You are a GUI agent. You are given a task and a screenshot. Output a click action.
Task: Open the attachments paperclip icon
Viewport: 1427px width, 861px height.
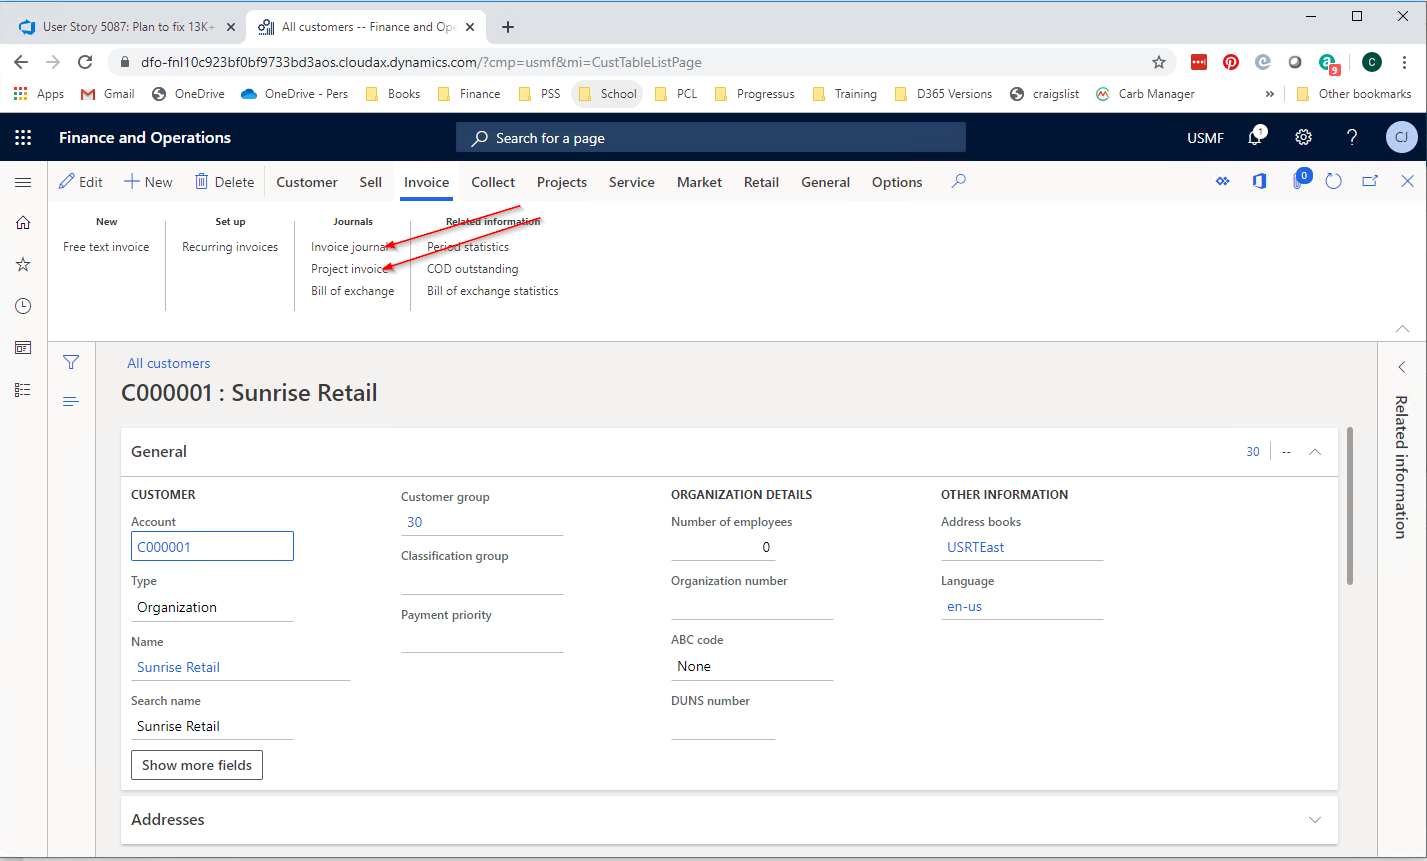[1300, 181]
